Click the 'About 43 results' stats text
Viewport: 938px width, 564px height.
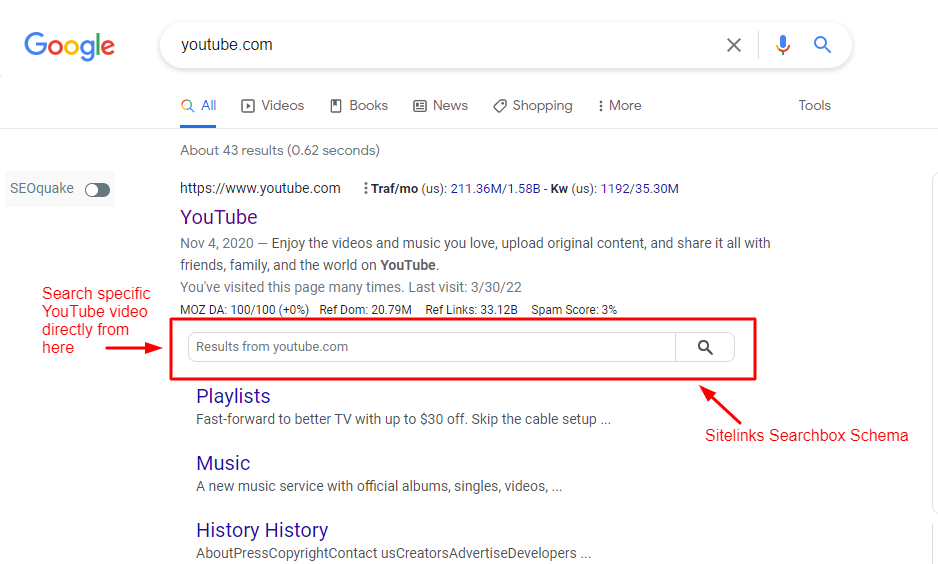280,150
